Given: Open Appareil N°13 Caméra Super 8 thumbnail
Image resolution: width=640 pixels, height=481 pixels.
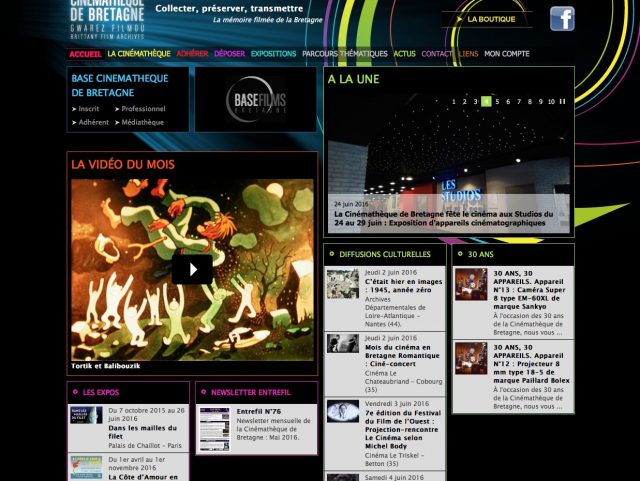Looking at the screenshot, I should click(471, 284).
